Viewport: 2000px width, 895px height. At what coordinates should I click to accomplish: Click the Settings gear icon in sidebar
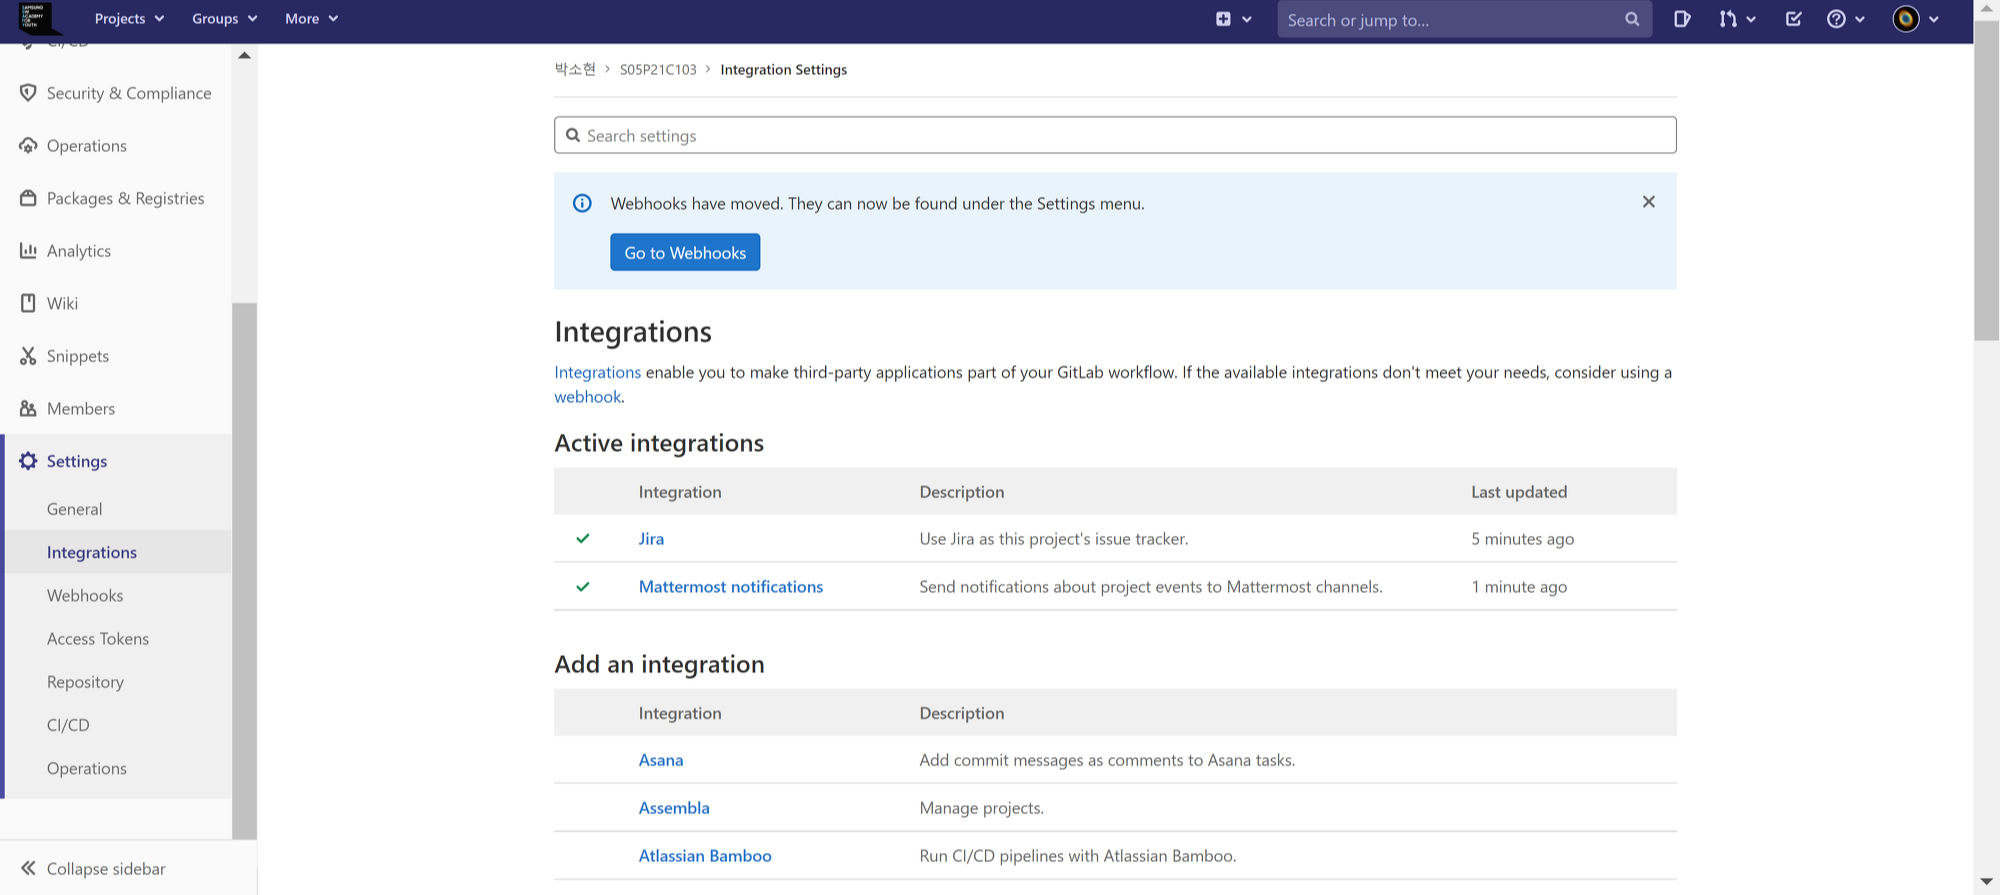28,461
